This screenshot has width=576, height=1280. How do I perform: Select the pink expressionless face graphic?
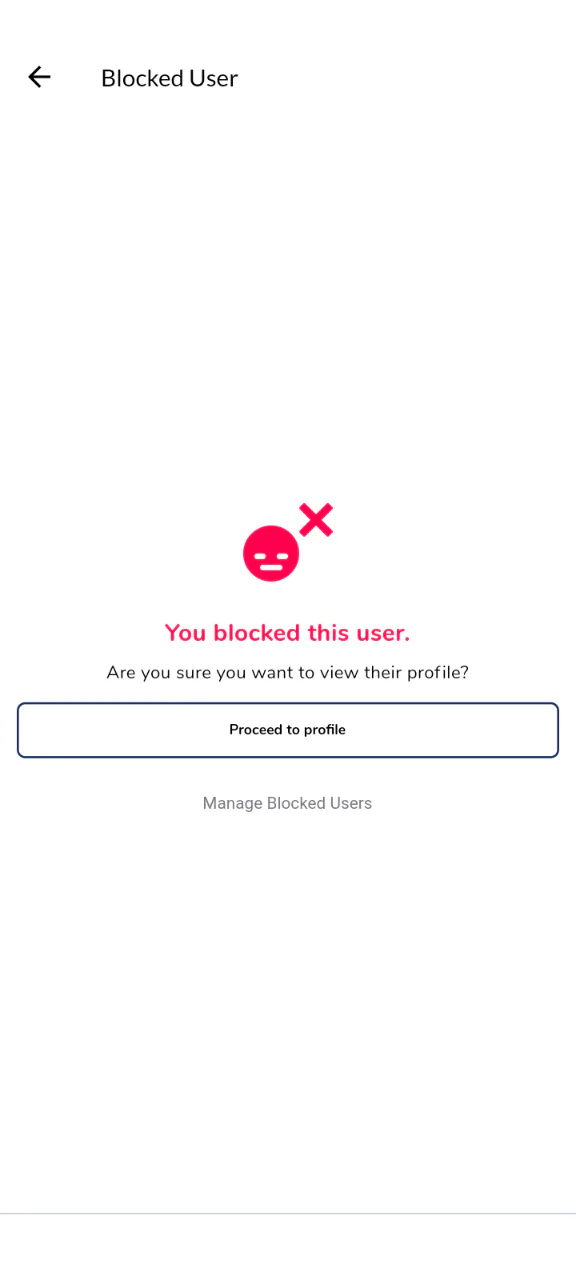click(271, 553)
